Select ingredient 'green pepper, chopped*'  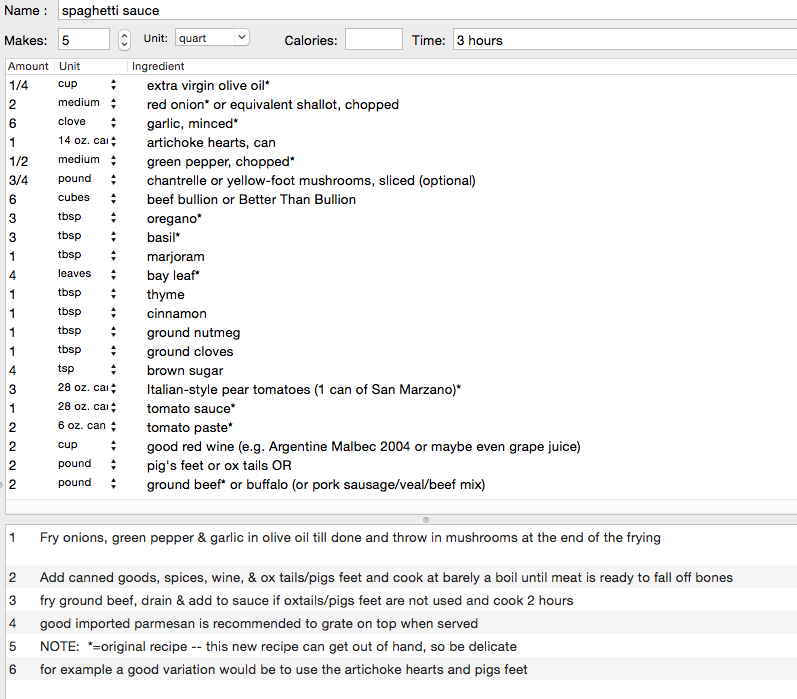[221, 161]
